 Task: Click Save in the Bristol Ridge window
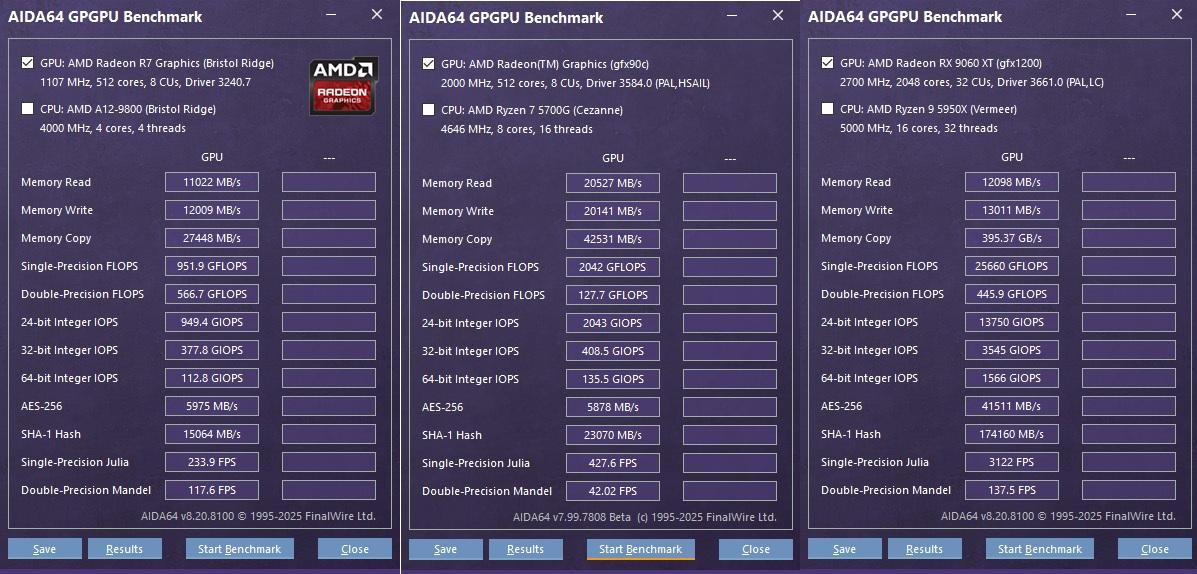(x=44, y=549)
